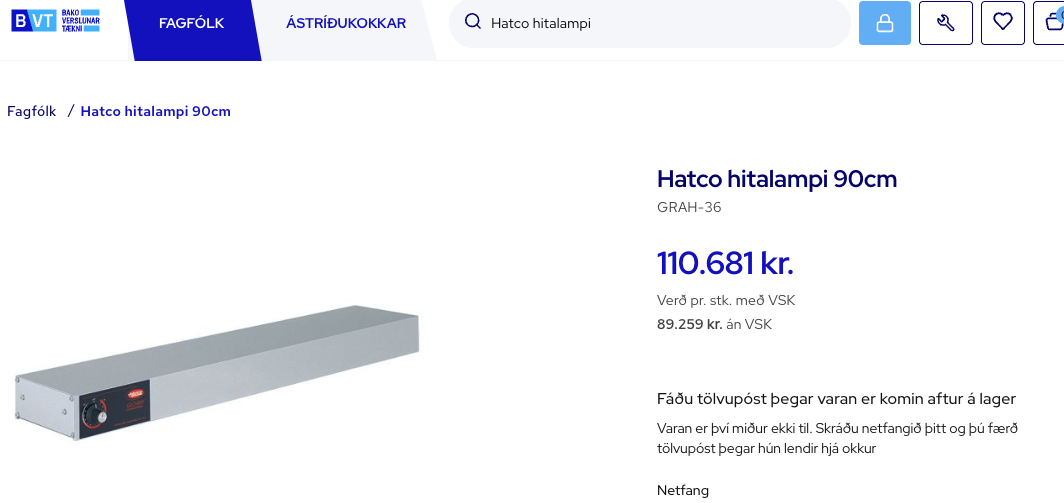Select the product code GRAH-36
Screen dimensions: 1064x503
click(x=689, y=208)
